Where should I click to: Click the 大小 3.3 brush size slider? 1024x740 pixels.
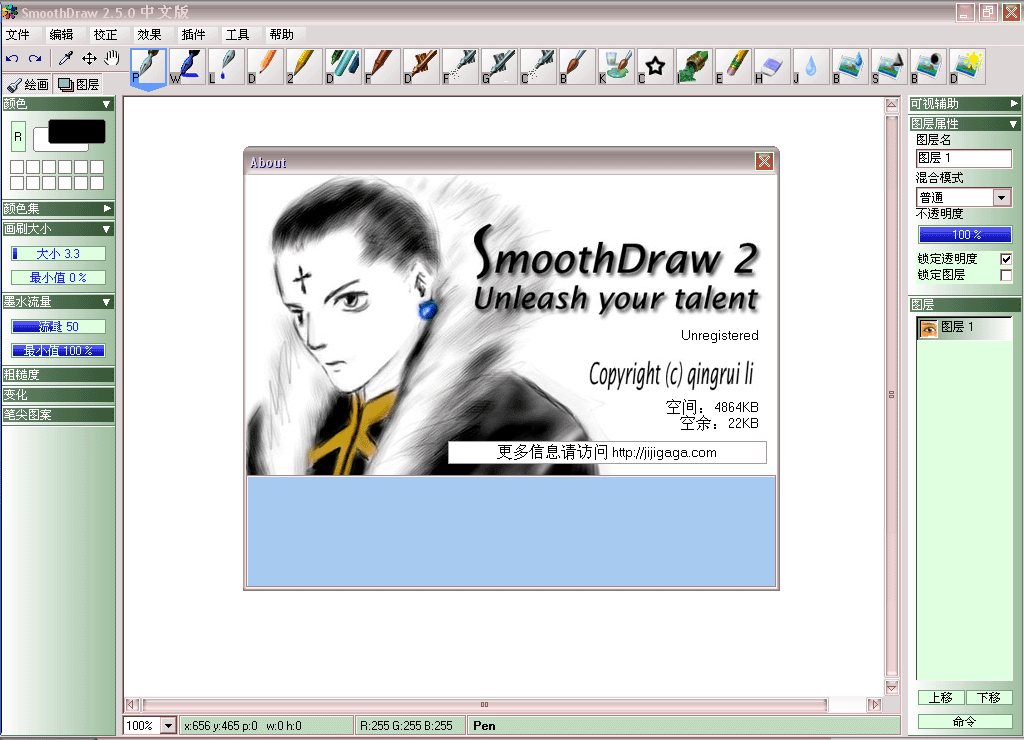tap(58, 253)
